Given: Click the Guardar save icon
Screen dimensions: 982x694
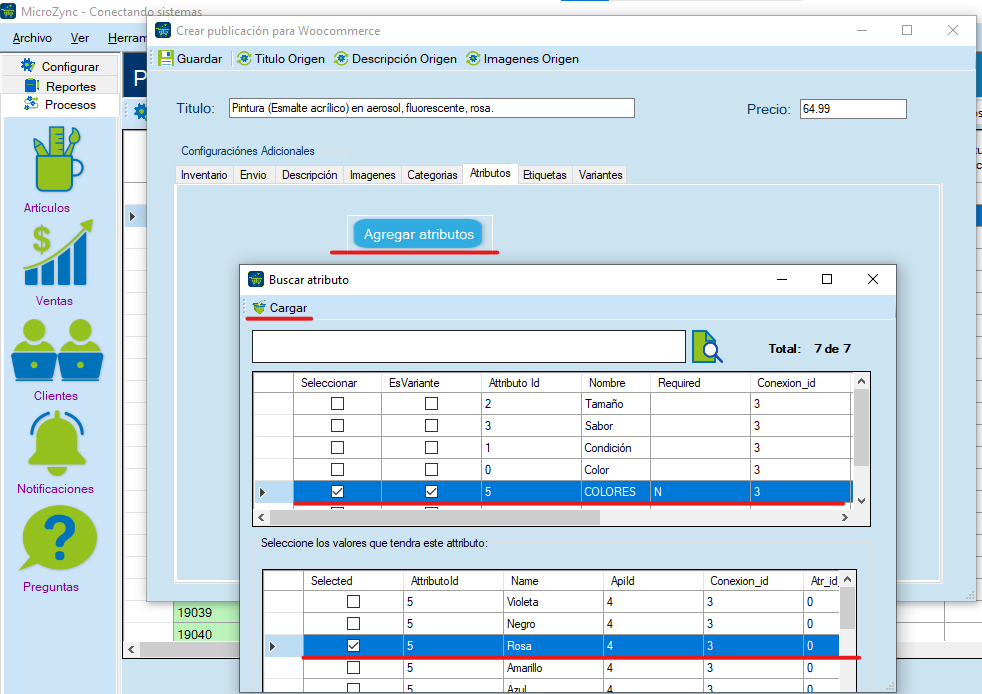Looking at the screenshot, I should [165, 59].
